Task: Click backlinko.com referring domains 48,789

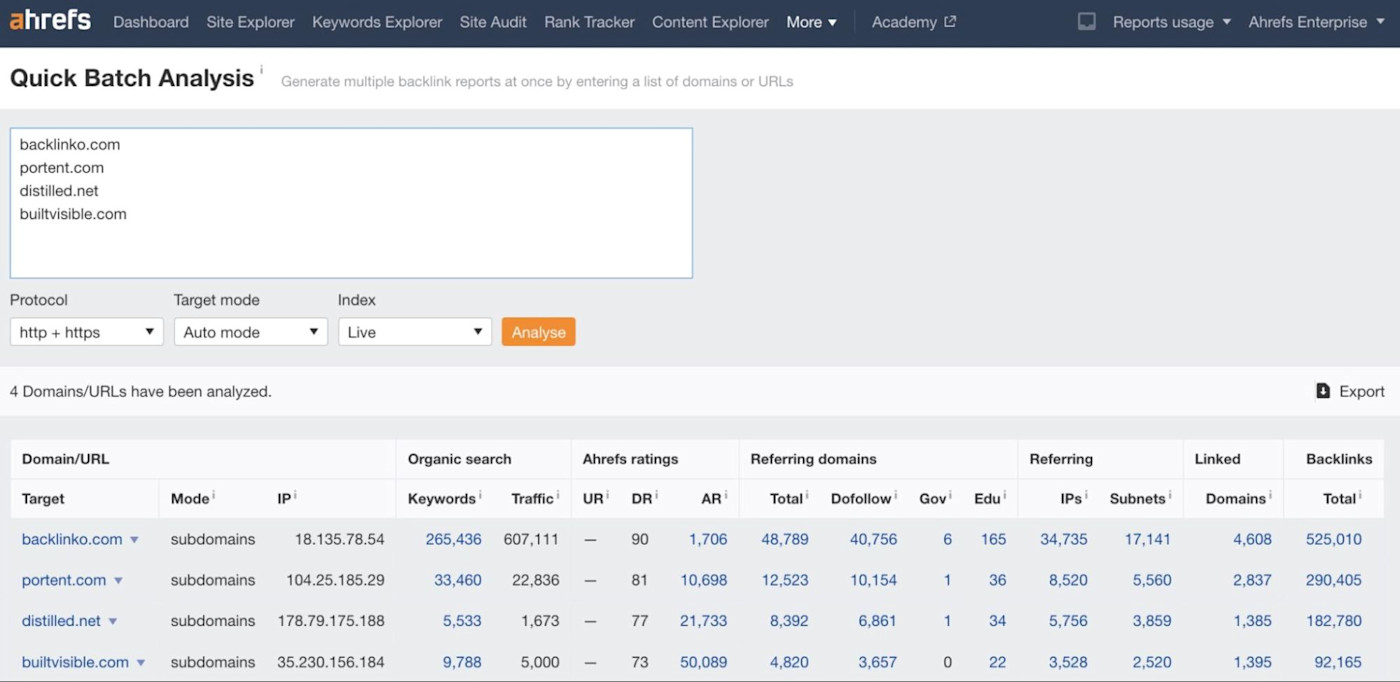Action: [x=785, y=539]
